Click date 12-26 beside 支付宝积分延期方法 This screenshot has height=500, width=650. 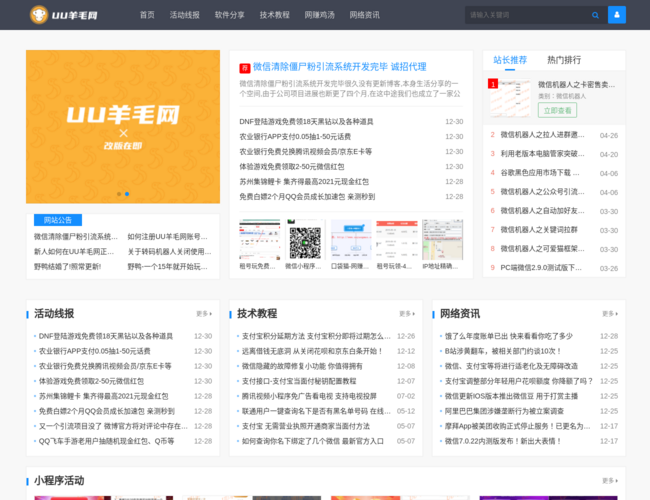click(406, 336)
